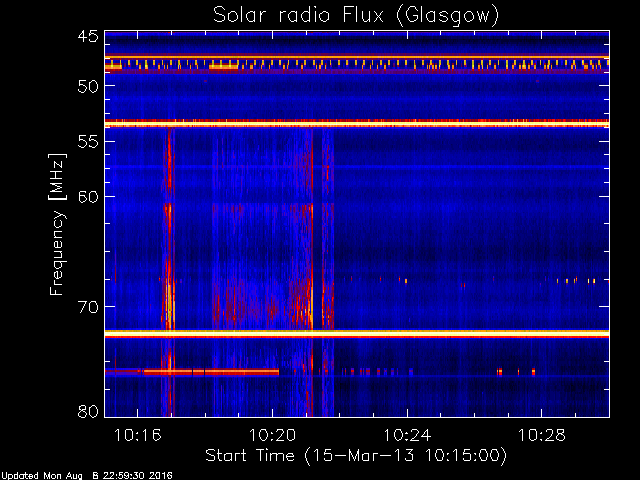Click the 'Start Time (15-Mar-13 10:15:00)' label
640x480 pixels.
point(356,456)
